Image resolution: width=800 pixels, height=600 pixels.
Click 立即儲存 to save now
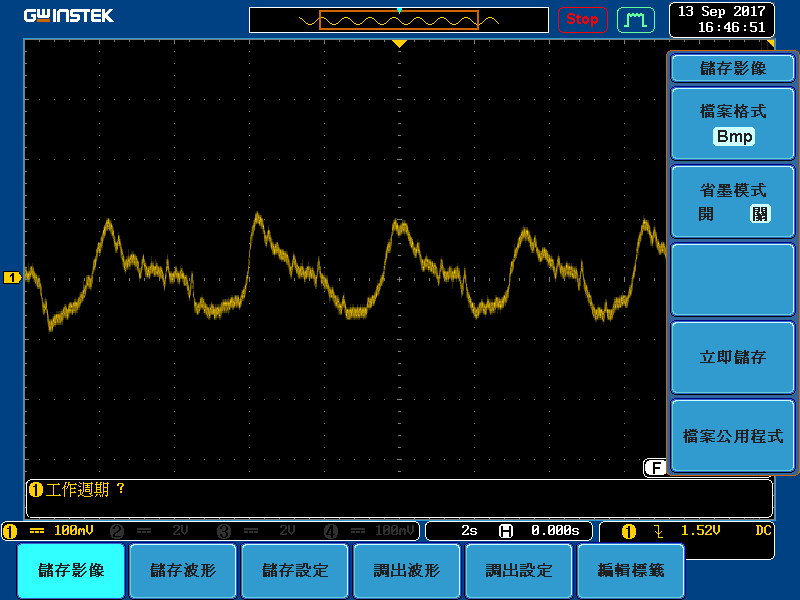tap(733, 358)
